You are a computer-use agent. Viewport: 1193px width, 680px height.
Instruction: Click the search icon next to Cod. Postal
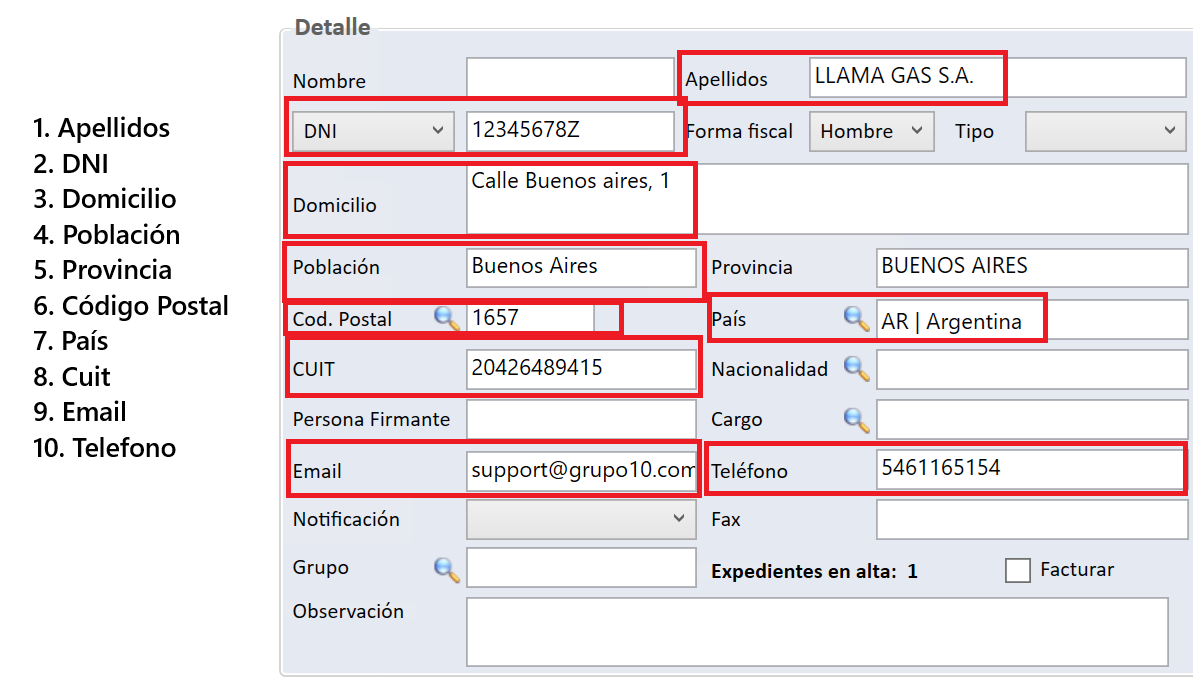click(x=446, y=318)
